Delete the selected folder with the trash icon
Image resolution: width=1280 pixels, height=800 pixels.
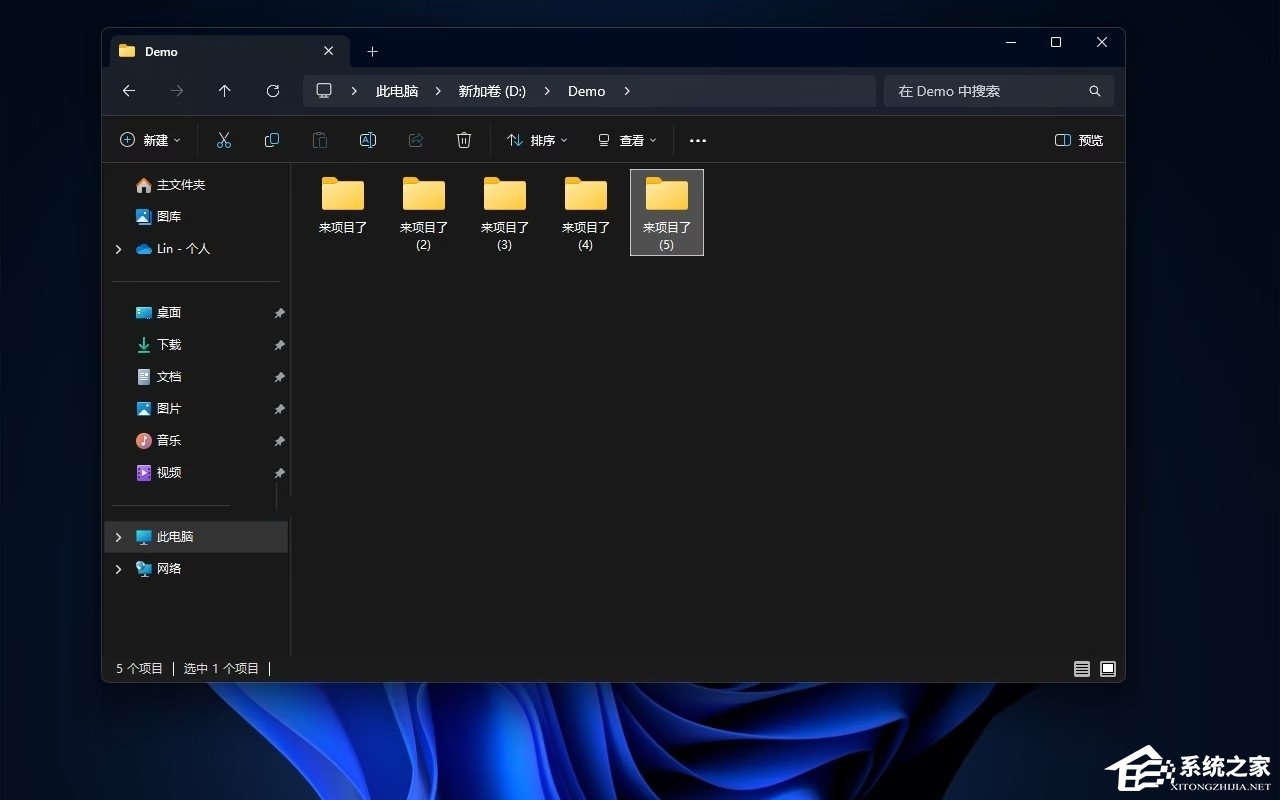463,140
